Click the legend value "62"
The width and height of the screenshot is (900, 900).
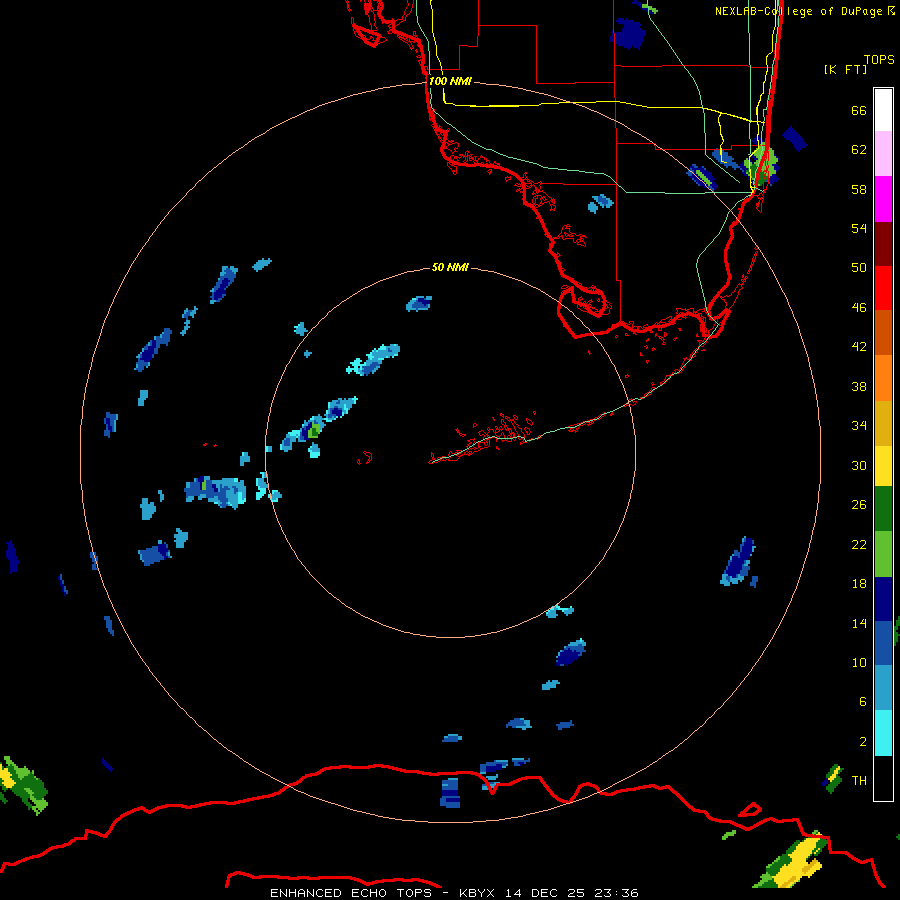coord(859,150)
